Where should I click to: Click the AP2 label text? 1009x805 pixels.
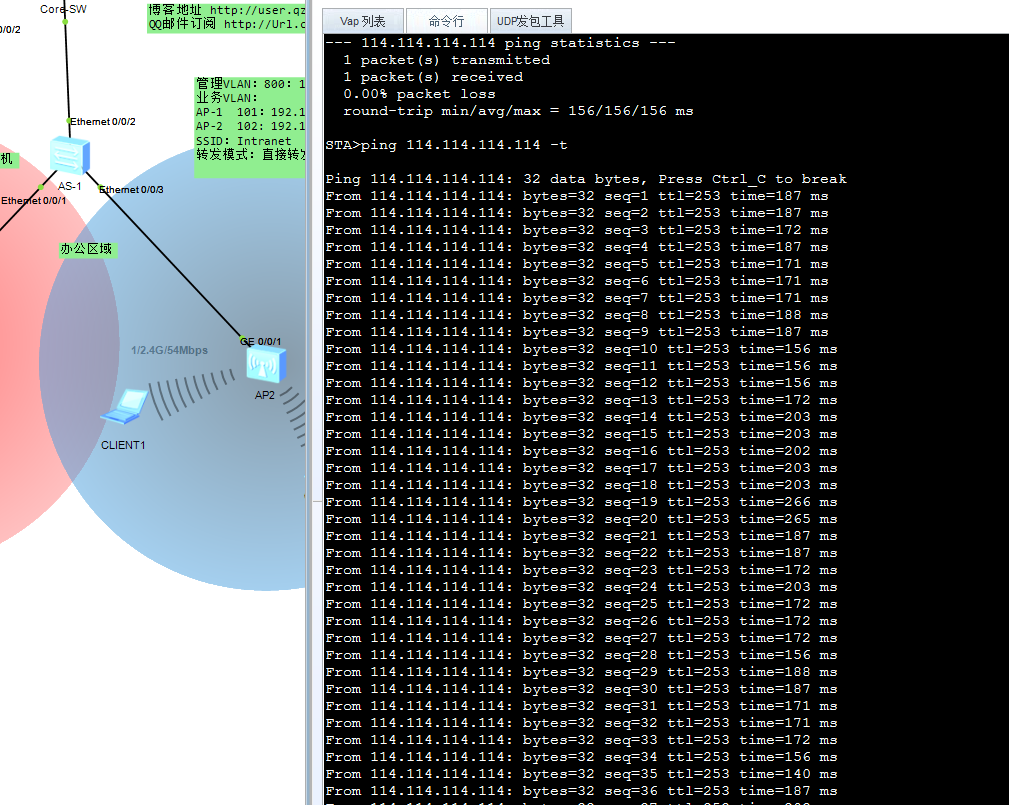click(264, 395)
